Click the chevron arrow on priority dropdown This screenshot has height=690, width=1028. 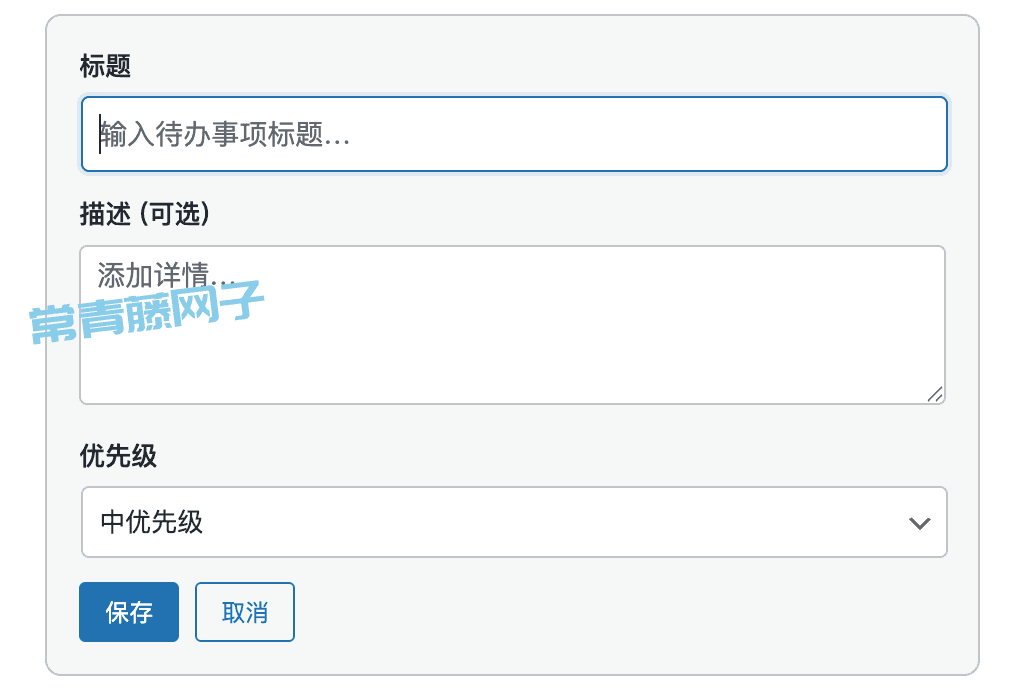pos(919,523)
